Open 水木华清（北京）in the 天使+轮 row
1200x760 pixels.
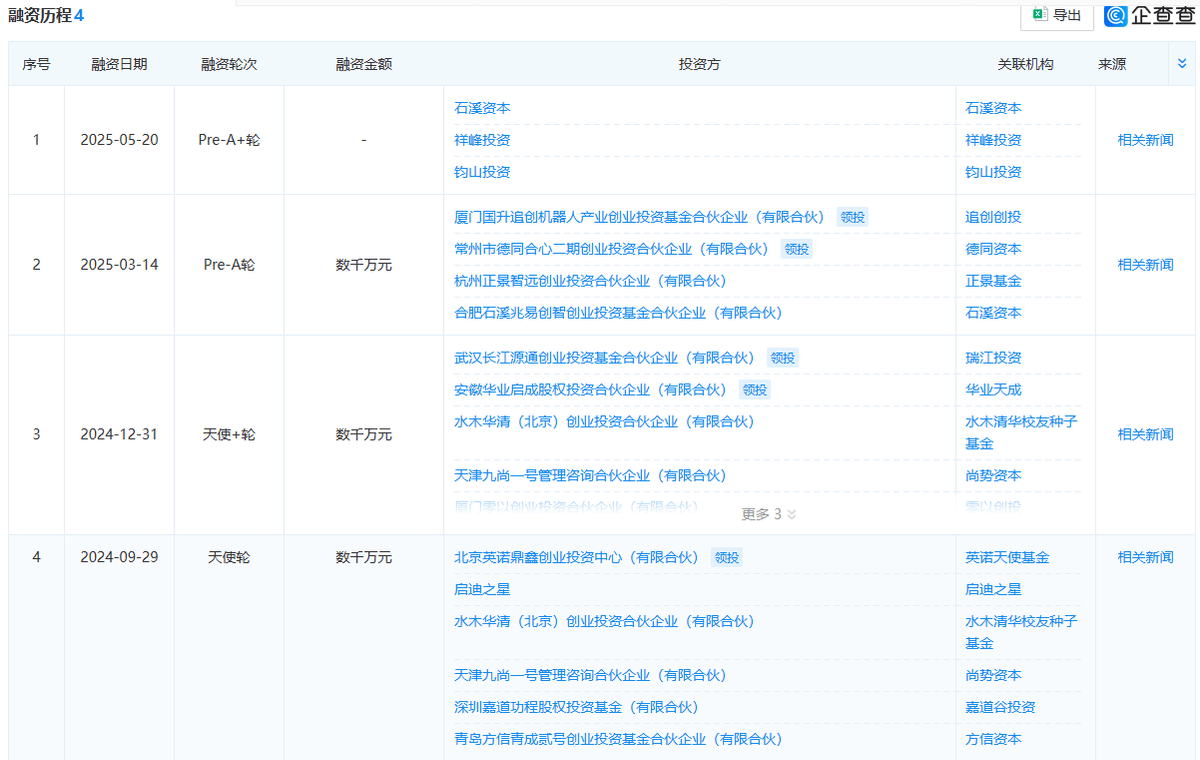pyautogui.click(x=605, y=421)
